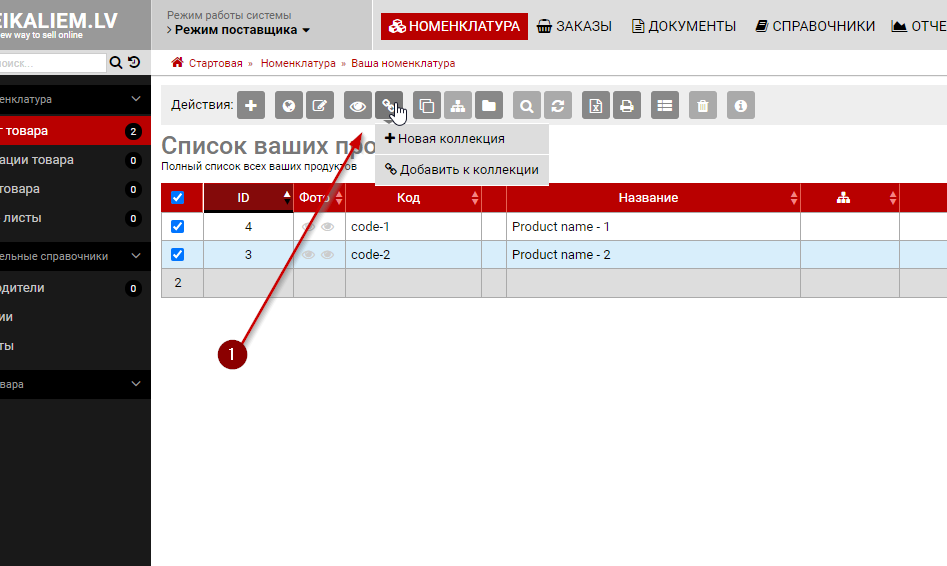Screen dimensions: 947x566
Task: Click the info icon in actions toolbar
Action: 741,105
